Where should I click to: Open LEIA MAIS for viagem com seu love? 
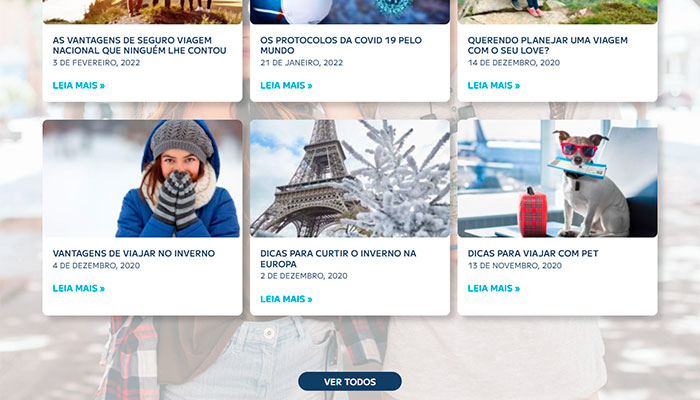point(494,85)
